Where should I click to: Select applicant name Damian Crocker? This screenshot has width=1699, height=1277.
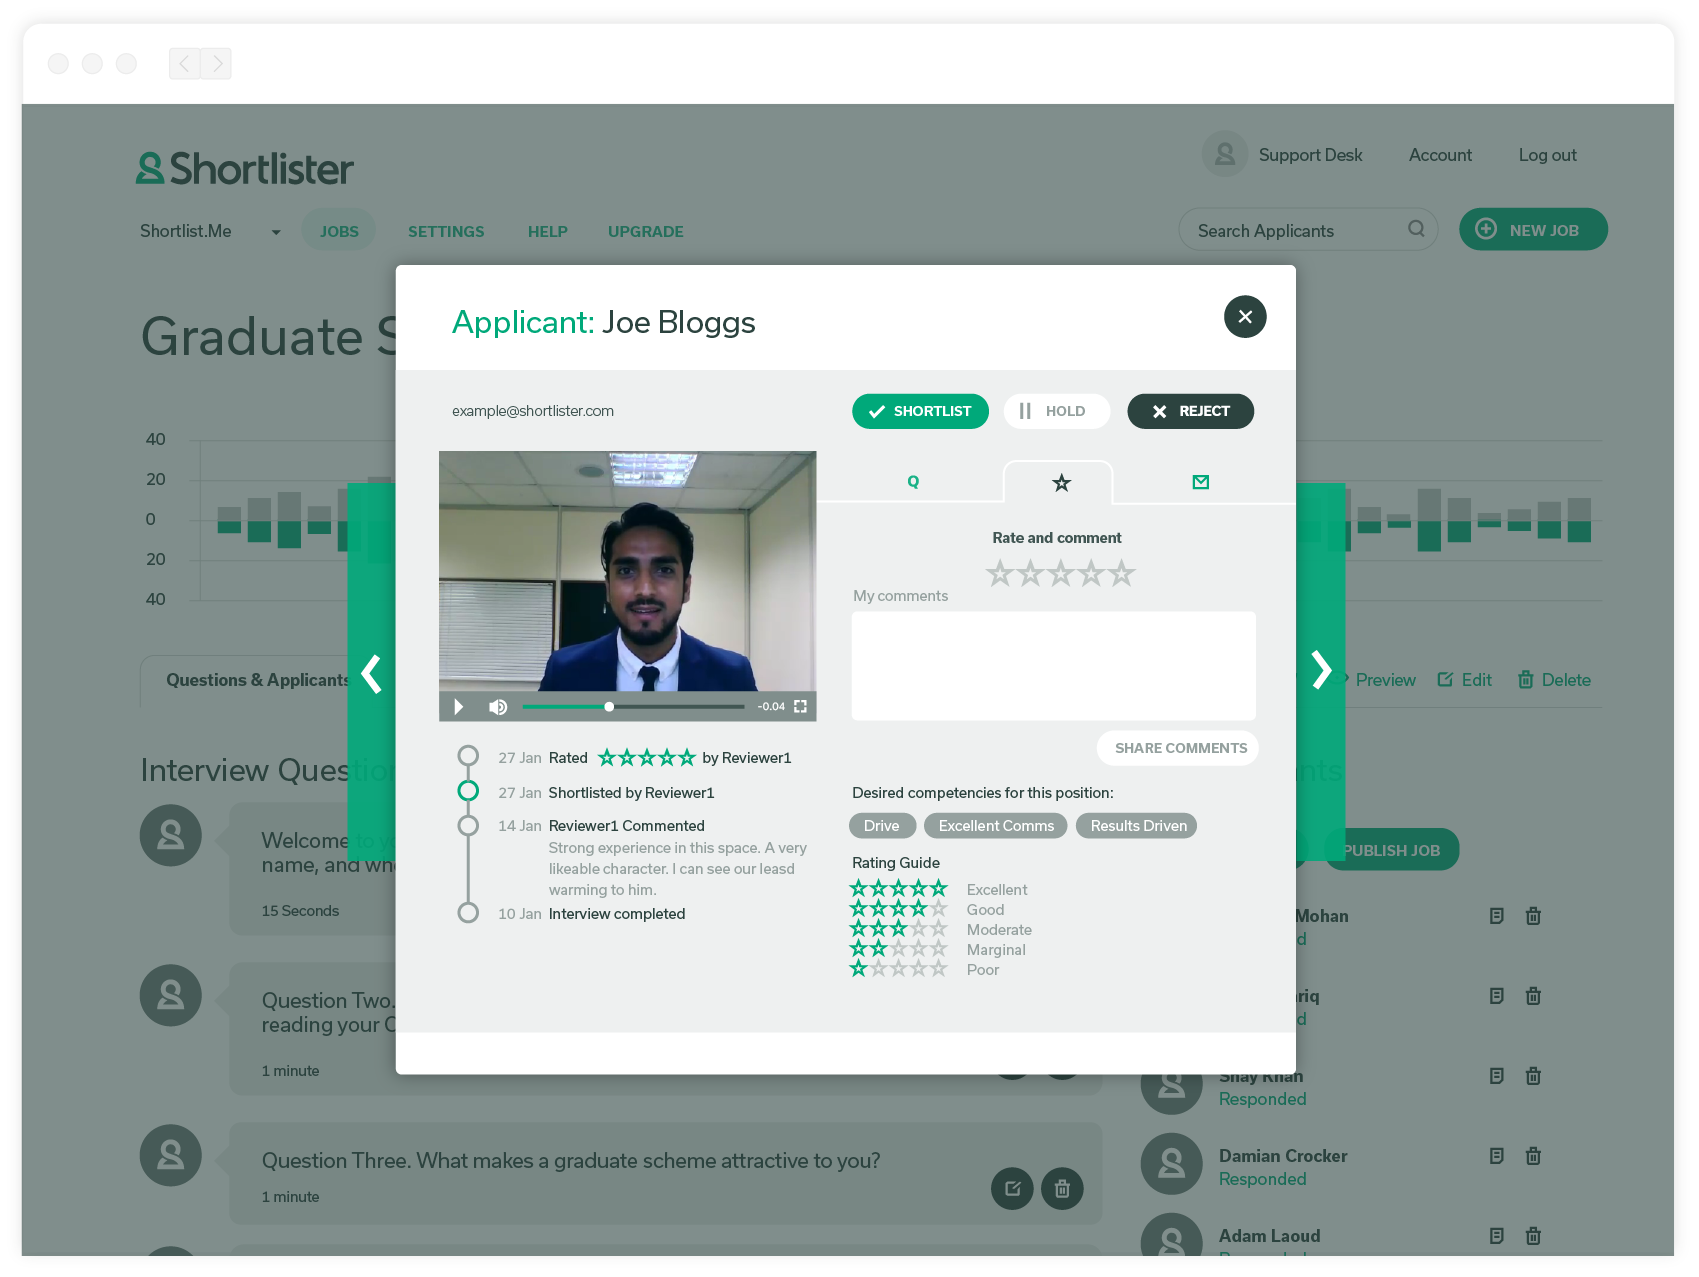(x=1283, y=1156)
